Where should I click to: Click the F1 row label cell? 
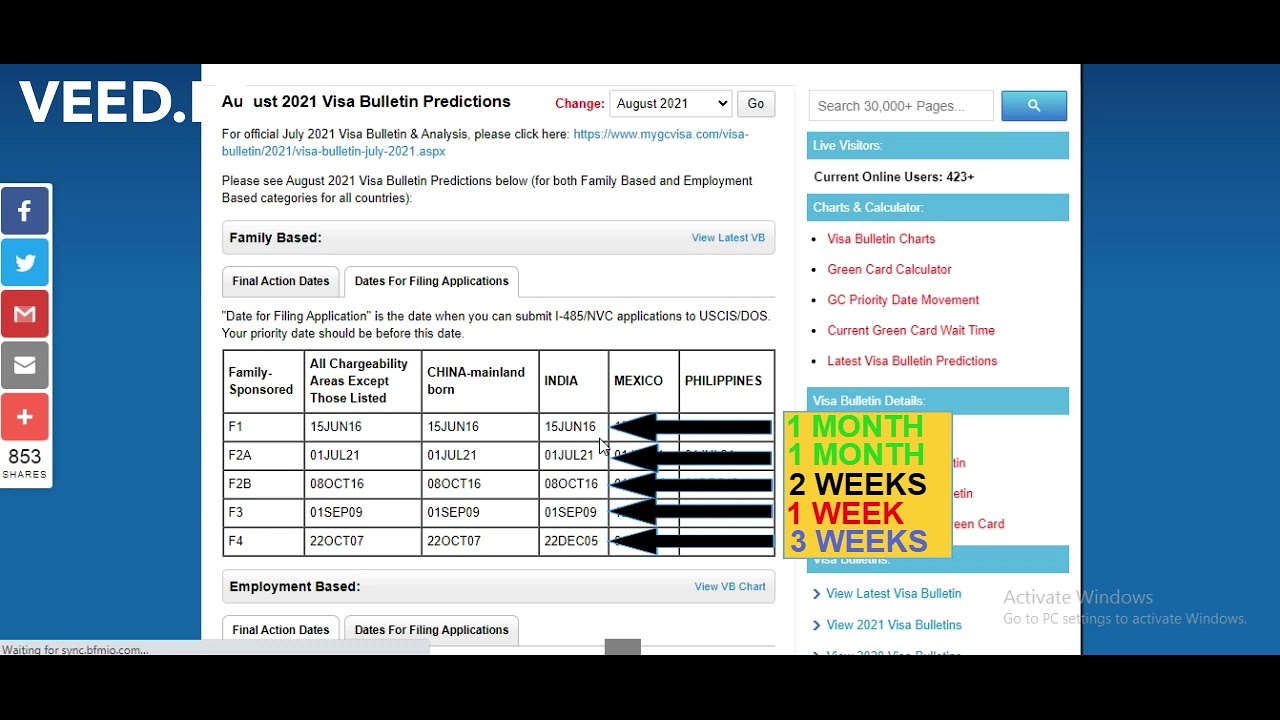click(264, 427)
